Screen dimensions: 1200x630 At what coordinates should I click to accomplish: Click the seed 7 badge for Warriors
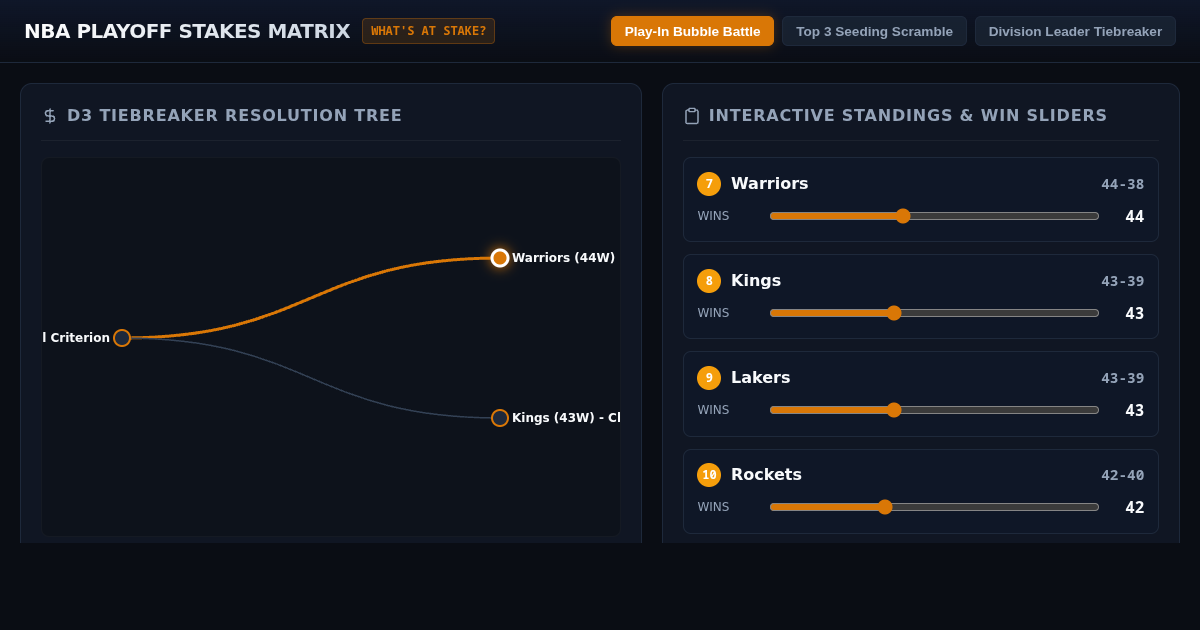(709, 184)
